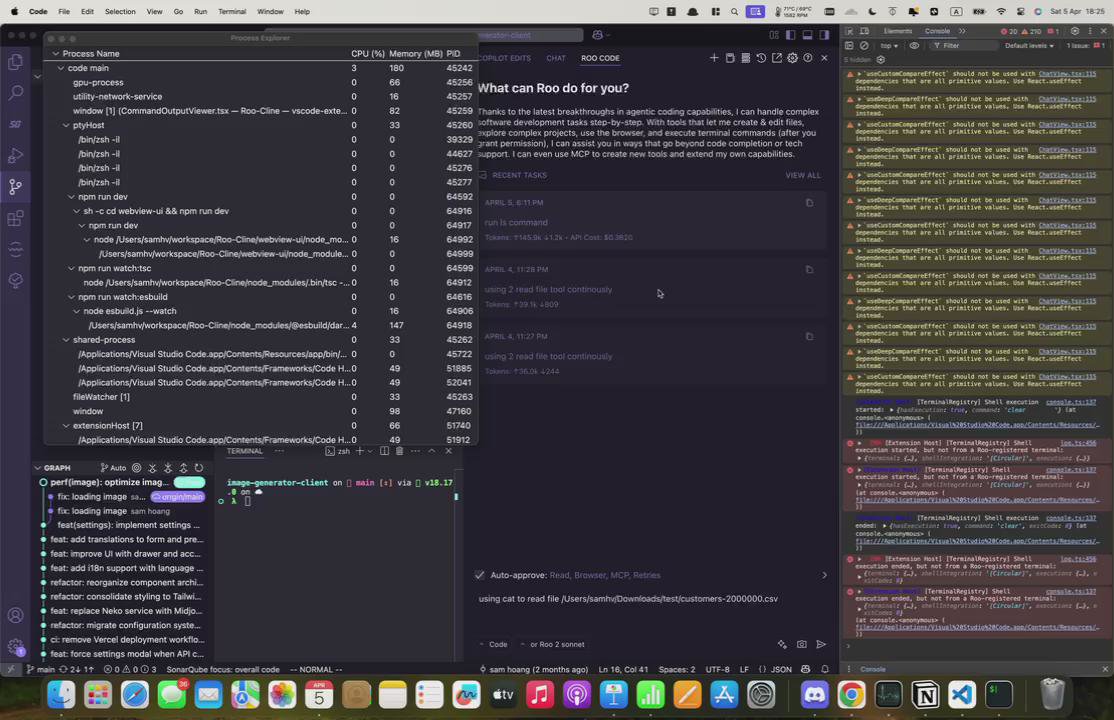Screen dimensions: 1114x720
Task: Collapse the ptyHost process tree
Action: 66,126
